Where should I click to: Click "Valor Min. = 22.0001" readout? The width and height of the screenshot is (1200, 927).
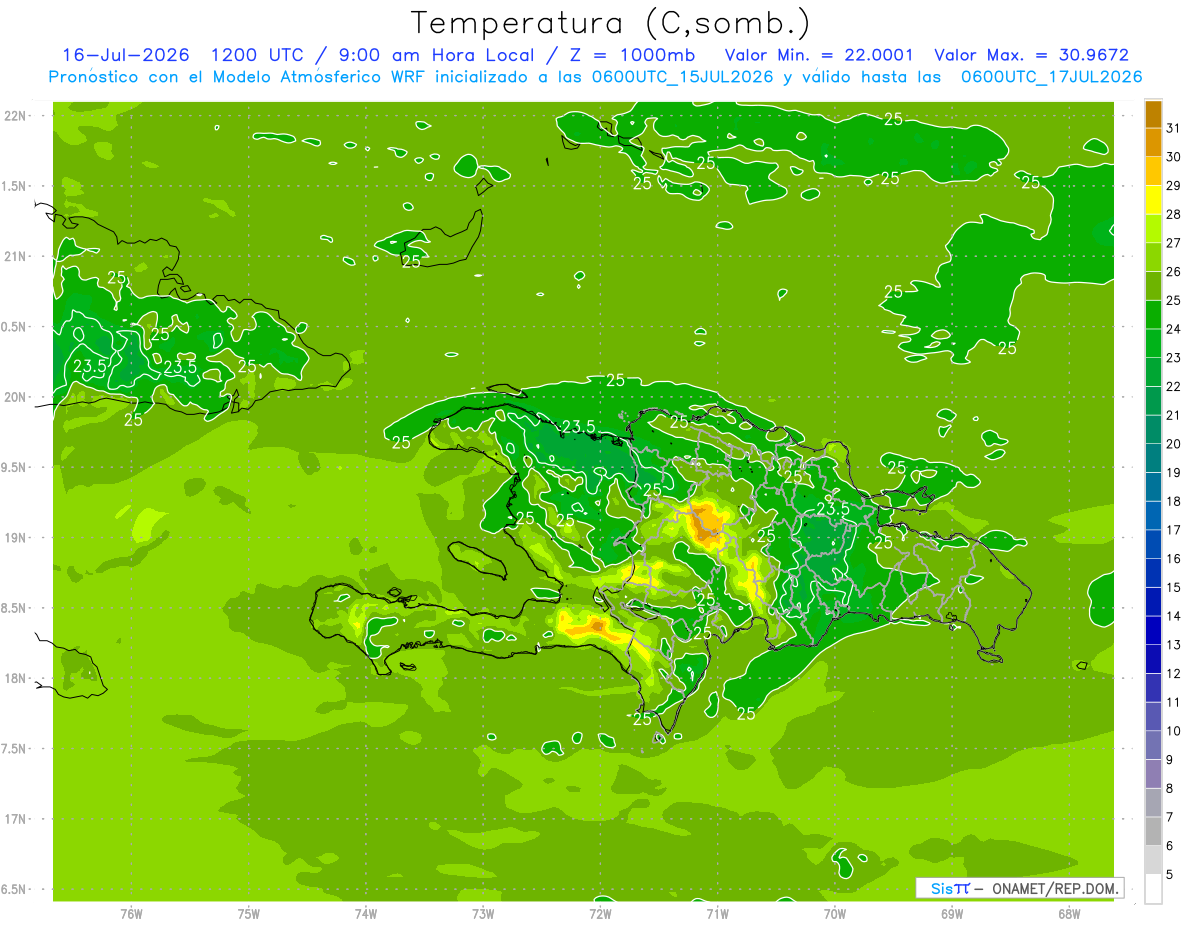818,55
